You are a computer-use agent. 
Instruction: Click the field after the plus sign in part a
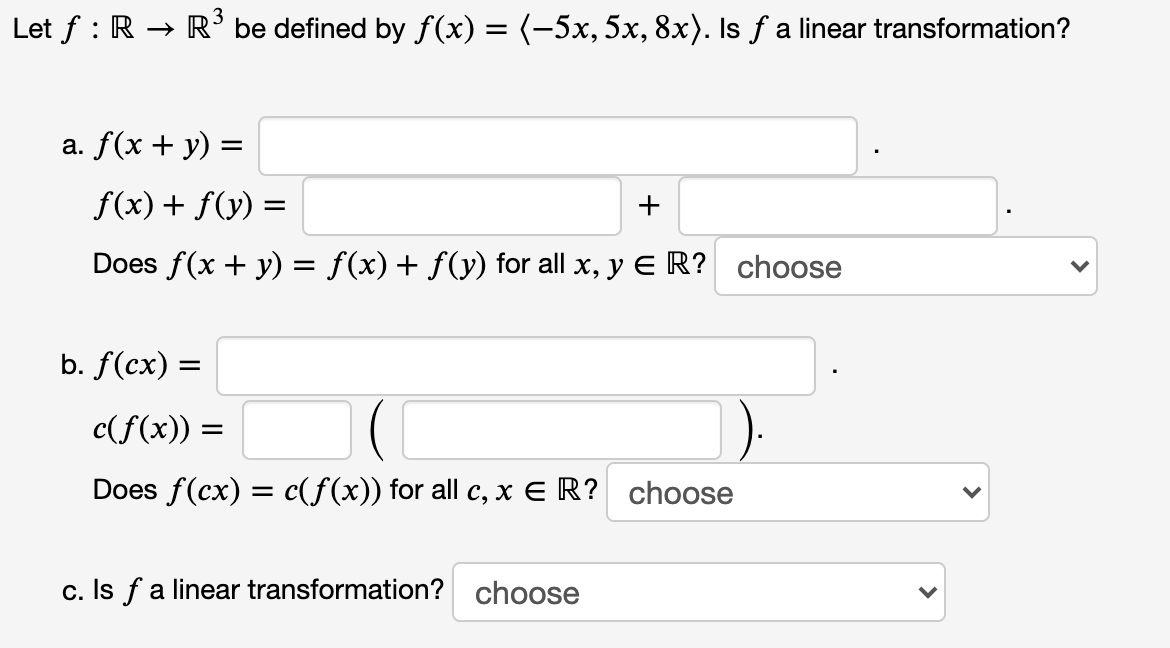click(x=837, y=205)
